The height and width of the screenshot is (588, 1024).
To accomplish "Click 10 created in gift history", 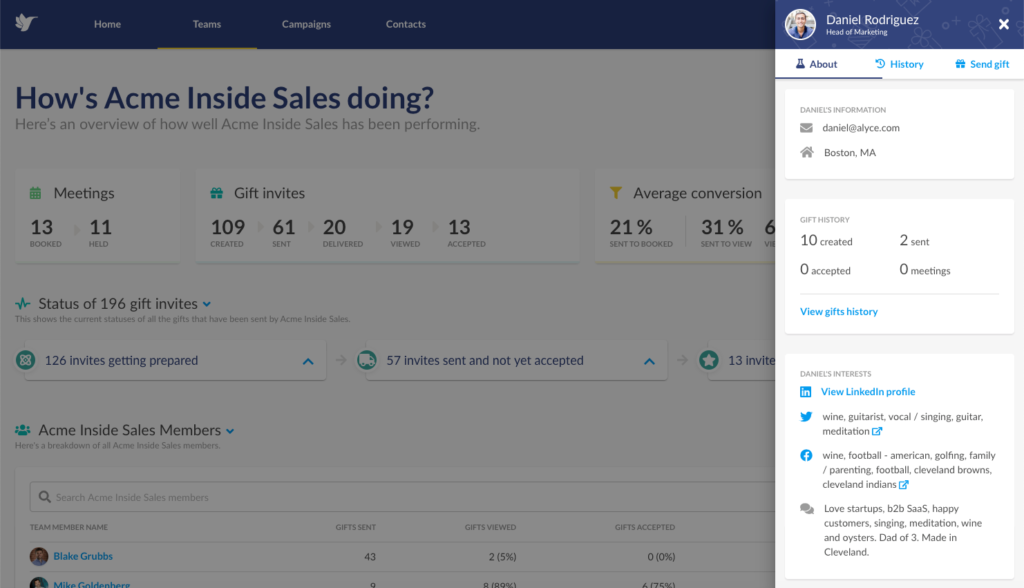I will coord(826,241).
